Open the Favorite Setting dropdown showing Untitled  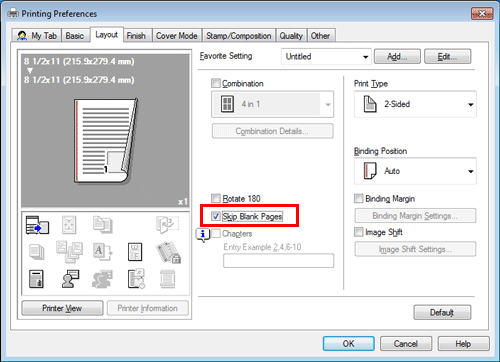326,57
